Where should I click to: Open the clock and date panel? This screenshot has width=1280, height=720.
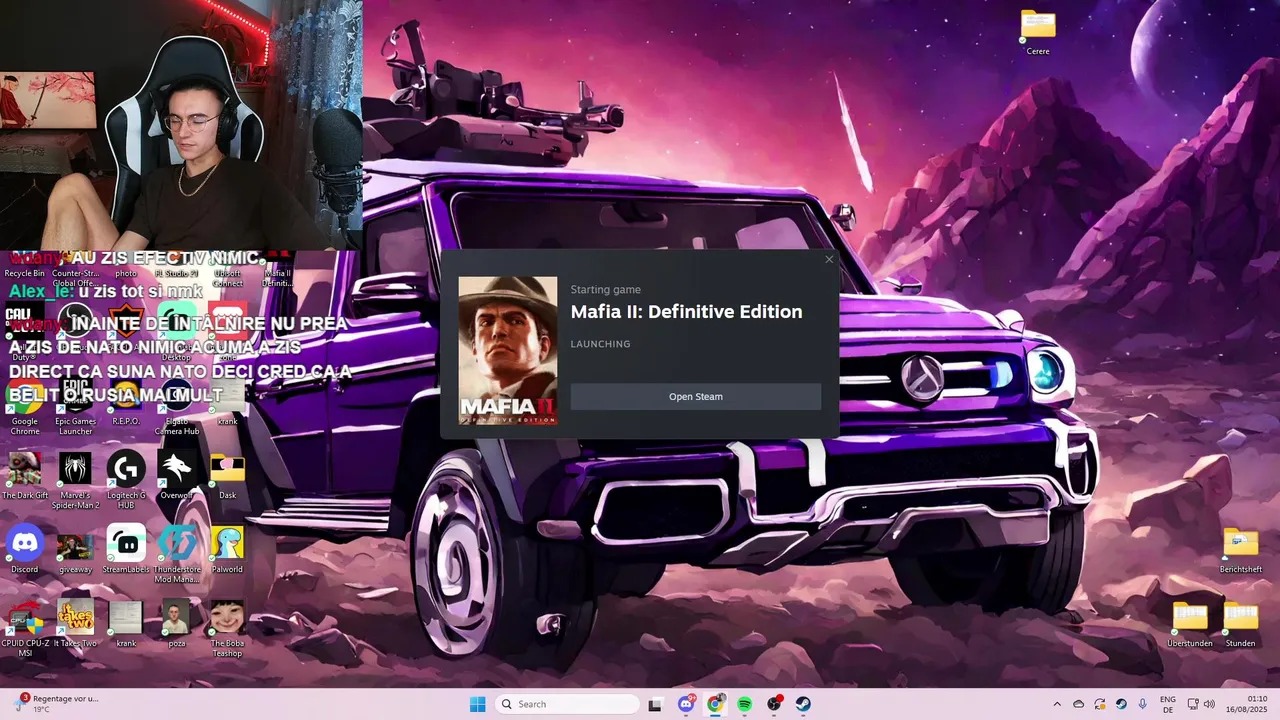coord(1247,704)
